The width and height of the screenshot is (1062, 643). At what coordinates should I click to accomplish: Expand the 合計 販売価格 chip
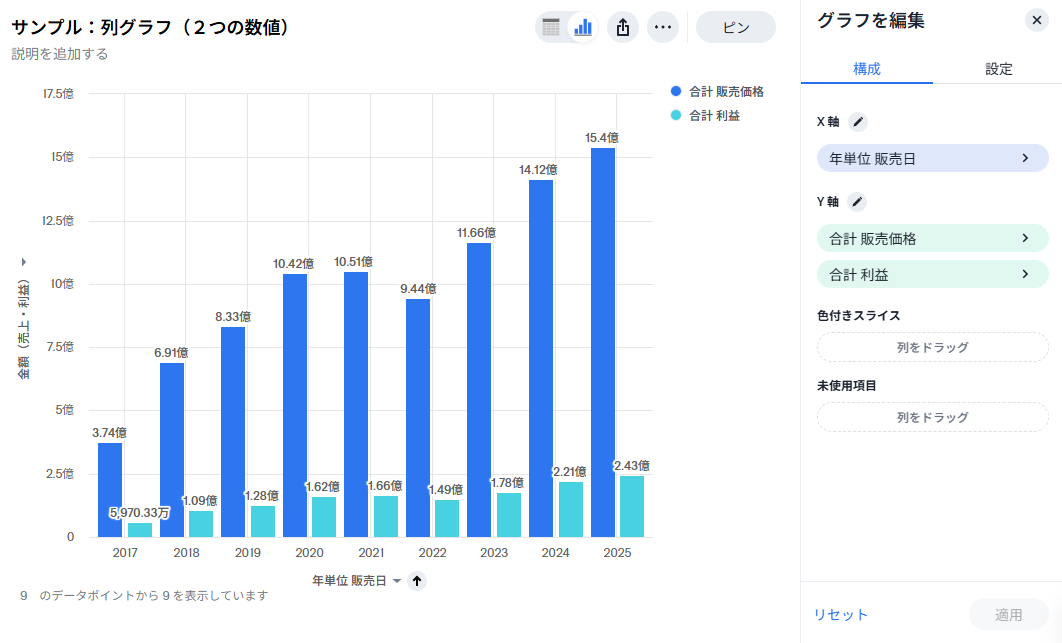coord(932,238)
